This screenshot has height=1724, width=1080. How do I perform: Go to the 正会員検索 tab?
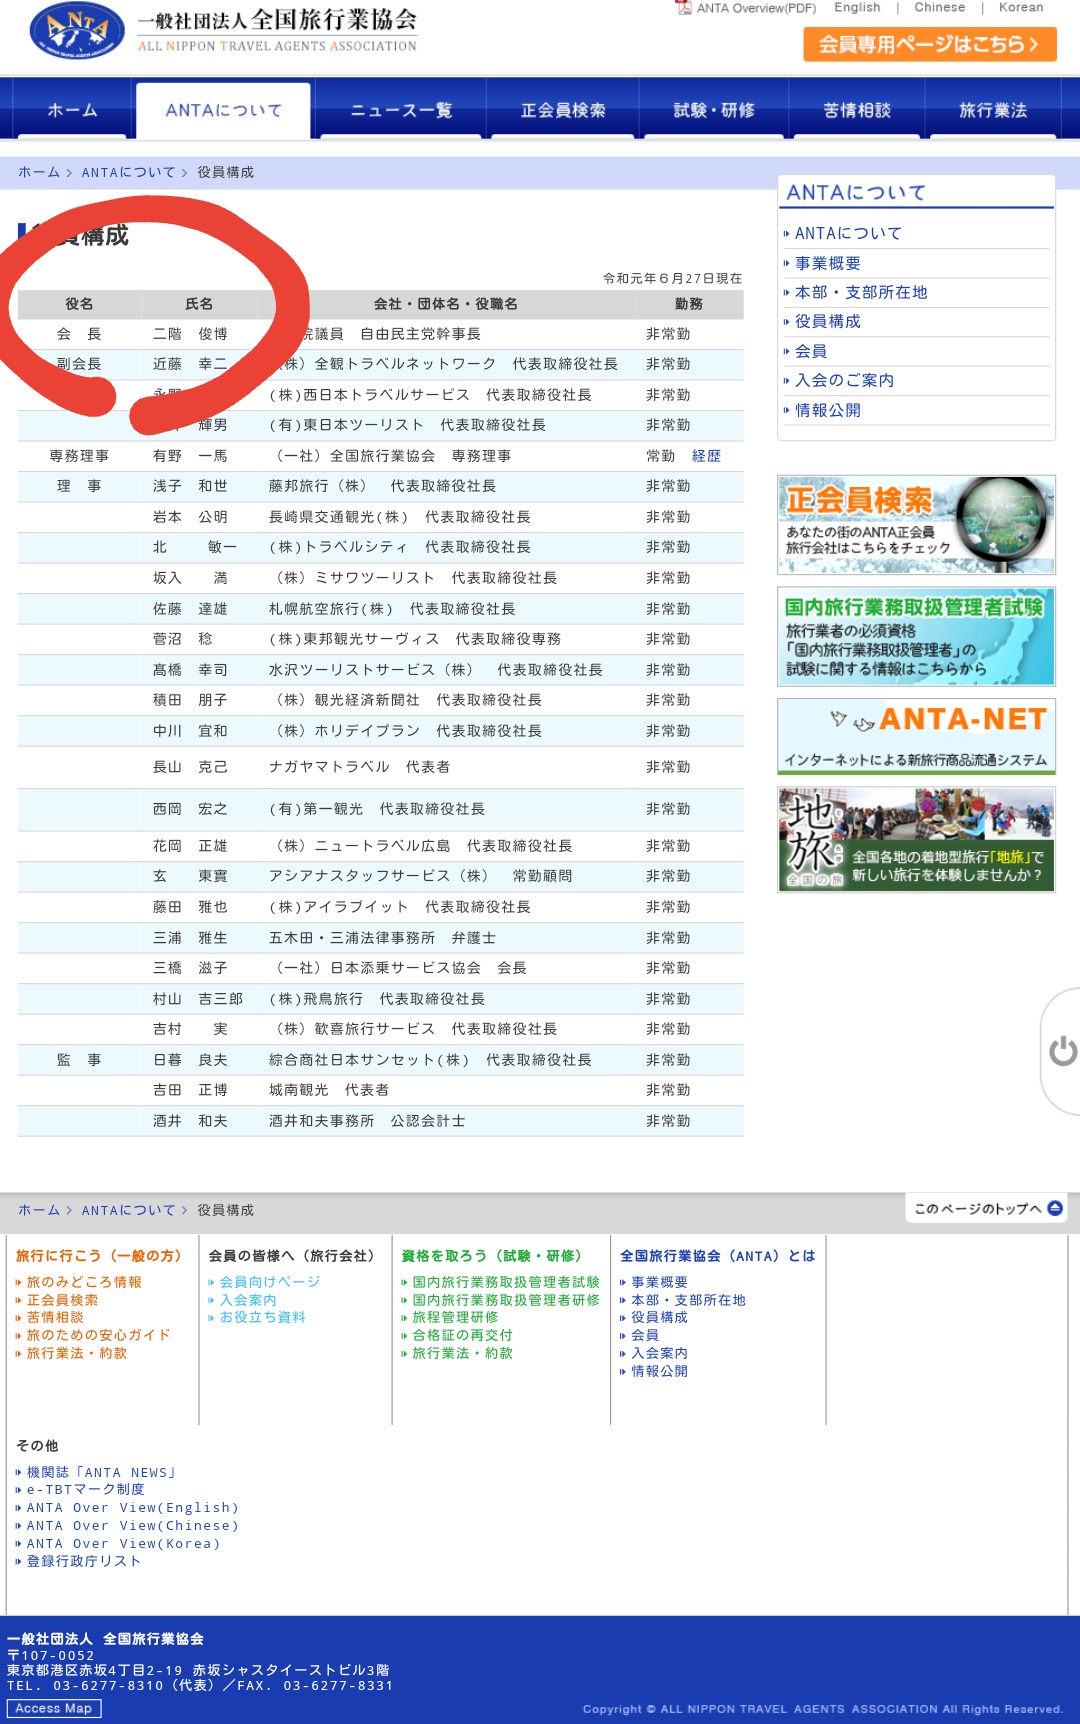pyautogui.click(x=563, y=110)
